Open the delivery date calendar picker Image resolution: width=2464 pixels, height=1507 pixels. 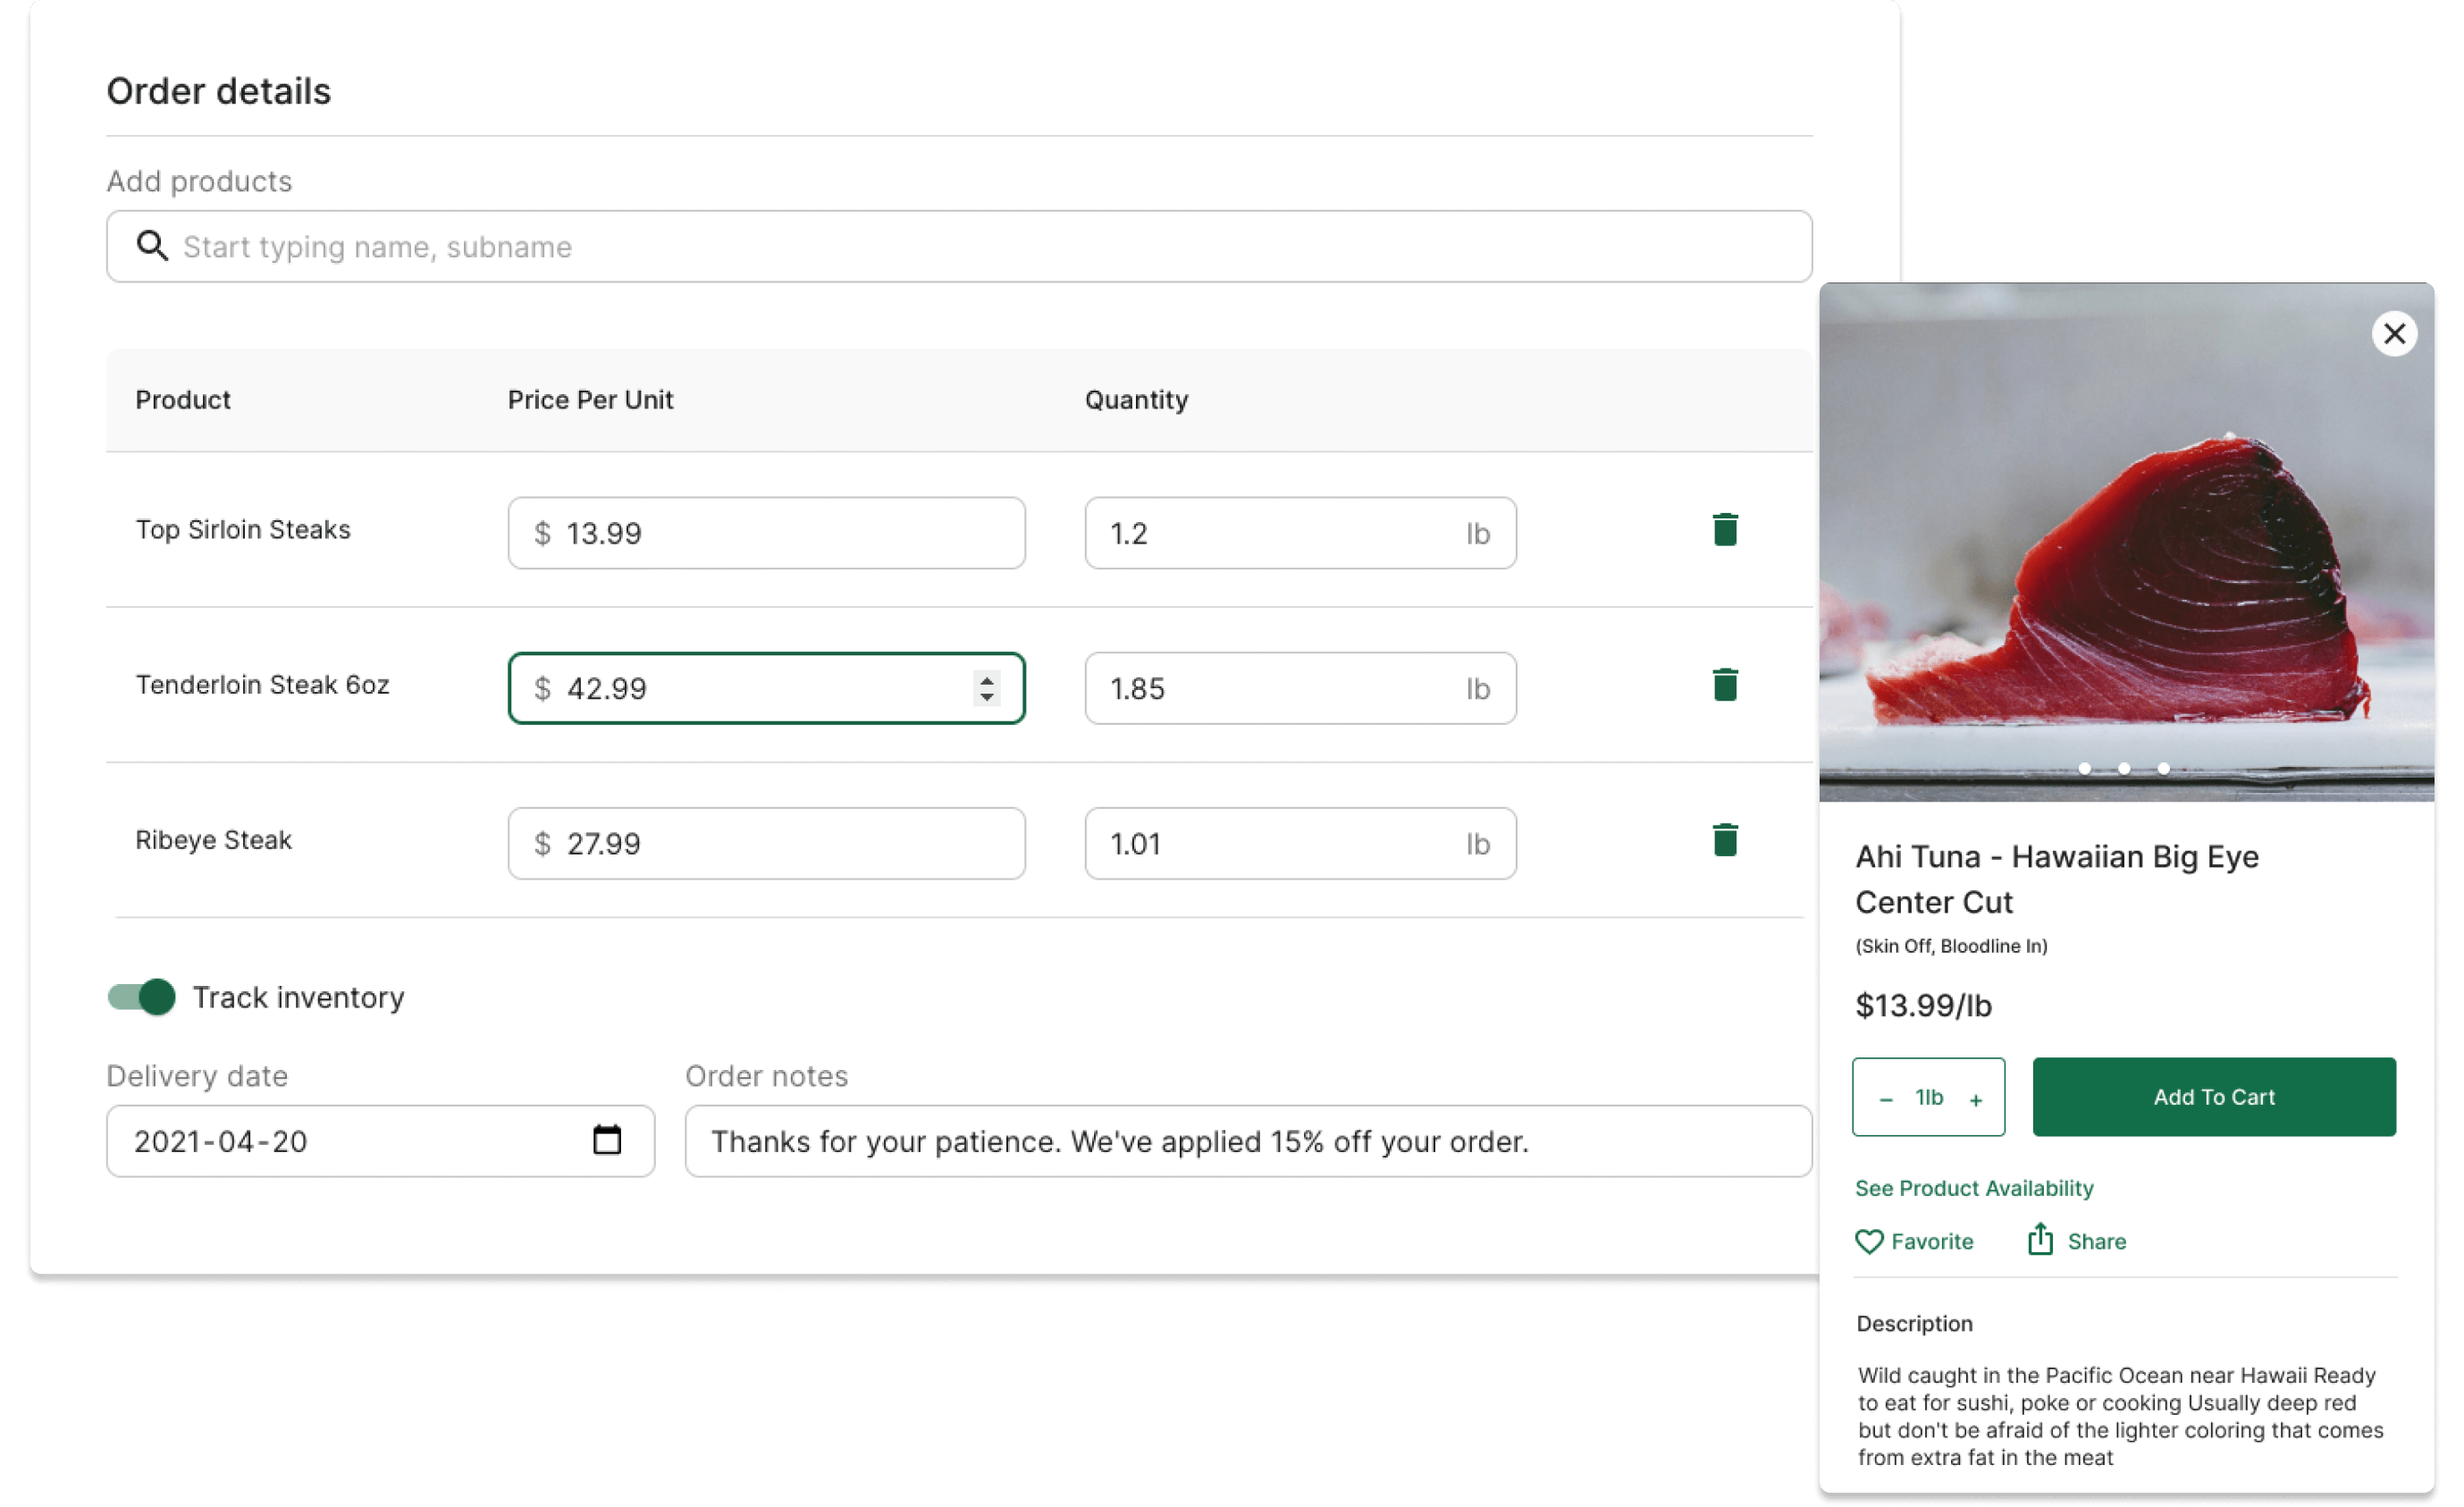607,1140
